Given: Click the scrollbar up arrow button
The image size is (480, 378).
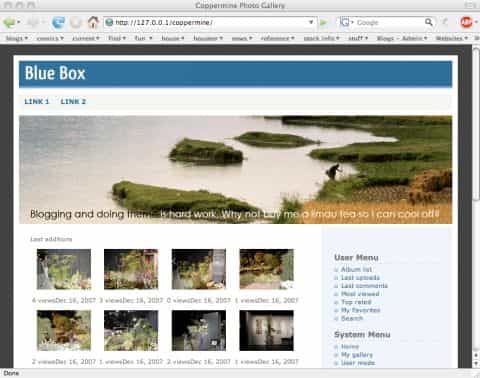Looking at the screenshot, I should coord(476,355).
